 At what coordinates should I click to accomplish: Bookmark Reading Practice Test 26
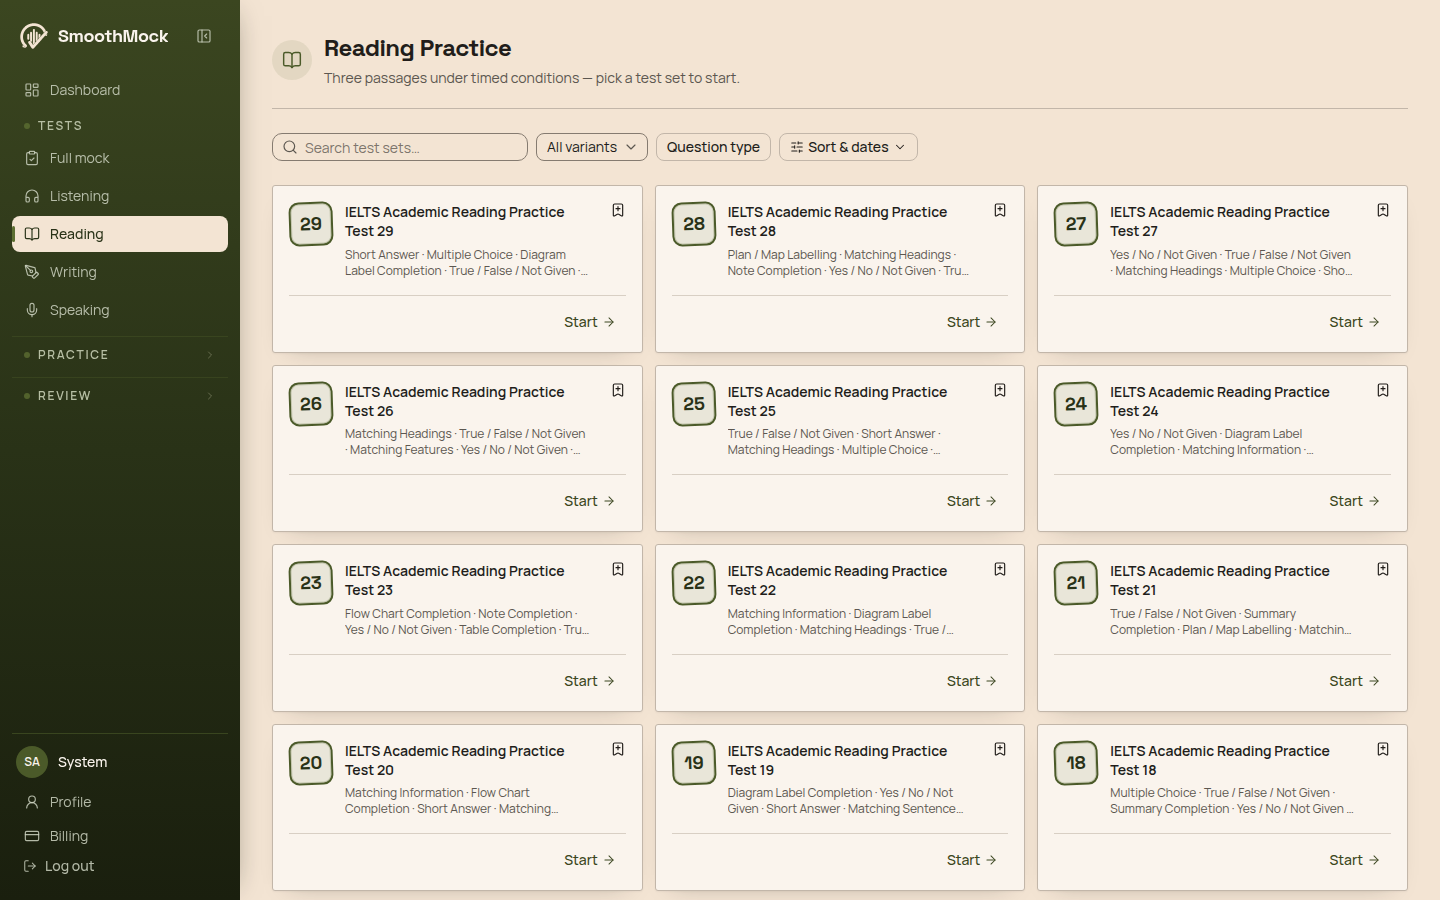[618, 390]
